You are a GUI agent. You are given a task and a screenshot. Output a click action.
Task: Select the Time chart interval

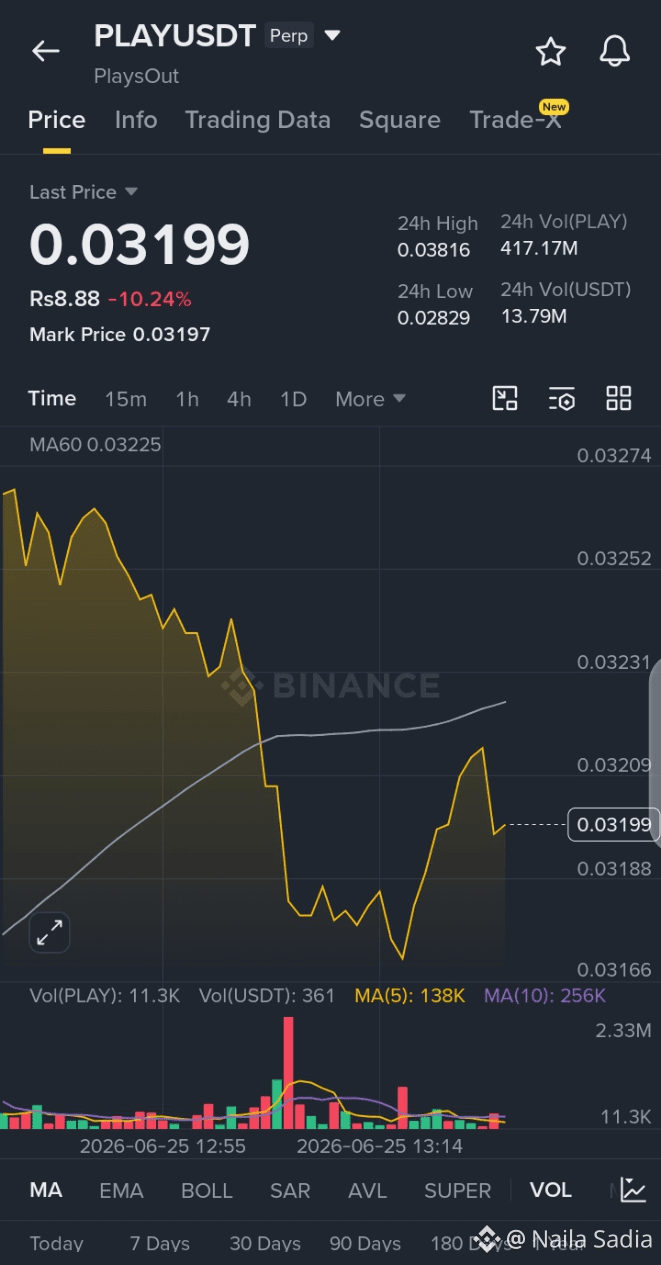click(52, 398)
